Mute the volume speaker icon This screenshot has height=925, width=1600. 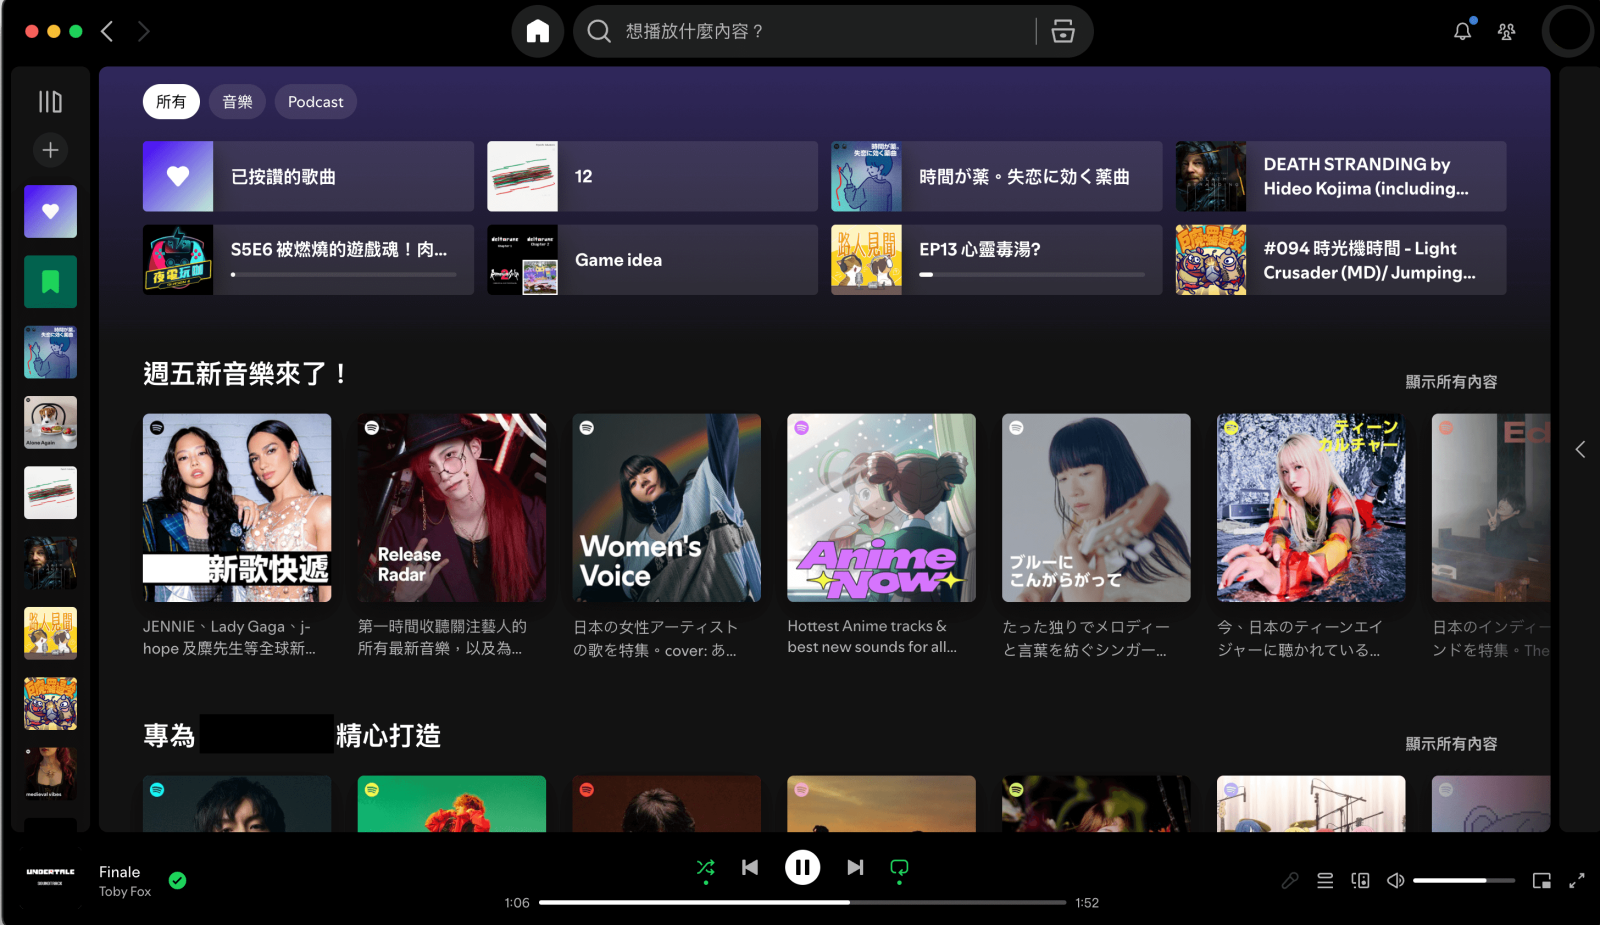1395,880
